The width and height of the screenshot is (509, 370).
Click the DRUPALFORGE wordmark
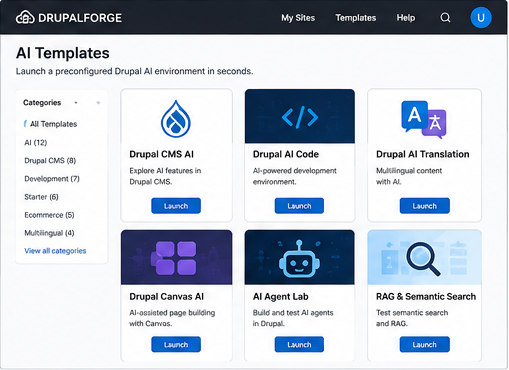pos(80,18)
